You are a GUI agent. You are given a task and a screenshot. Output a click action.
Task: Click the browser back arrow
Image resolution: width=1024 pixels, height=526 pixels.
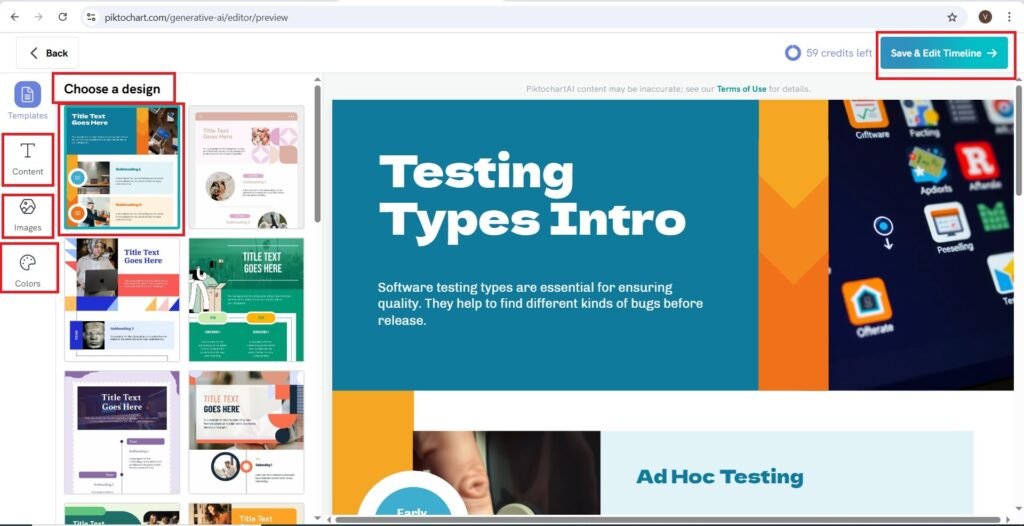coord(14,17)
